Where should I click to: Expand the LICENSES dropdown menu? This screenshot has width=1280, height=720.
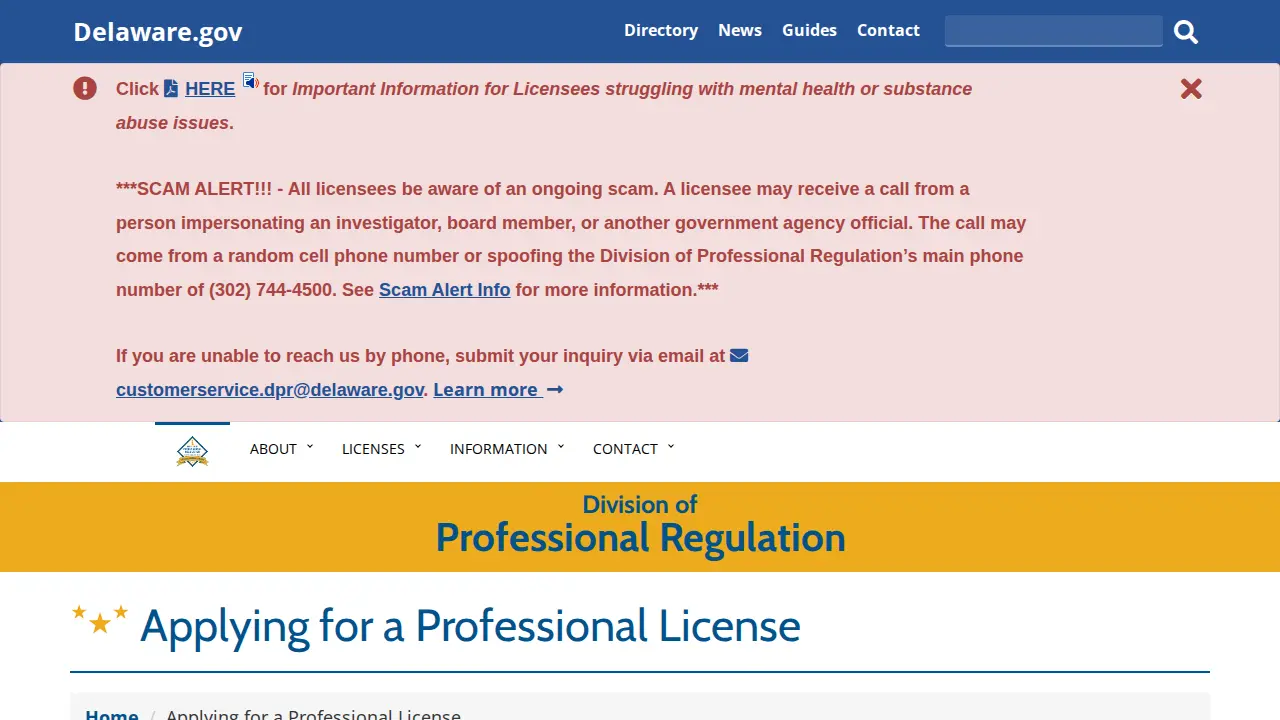pos(381,449)
